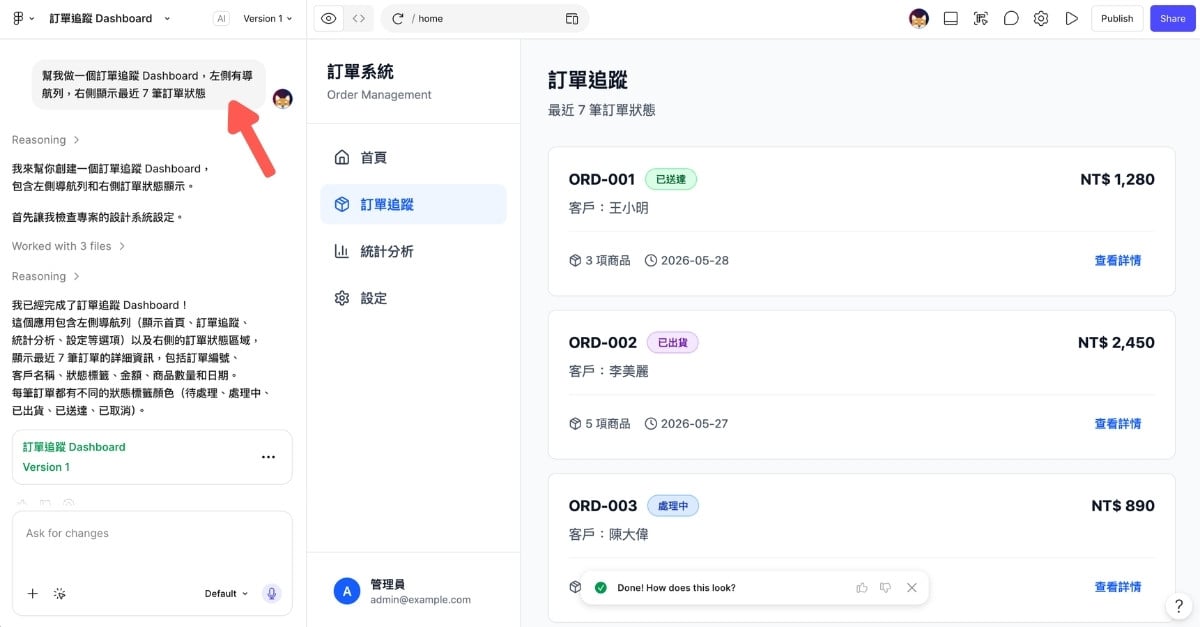Viewport: 1200px width, 627px height.
Task: Click the AI badge in the header
Action: coord(222,18)
